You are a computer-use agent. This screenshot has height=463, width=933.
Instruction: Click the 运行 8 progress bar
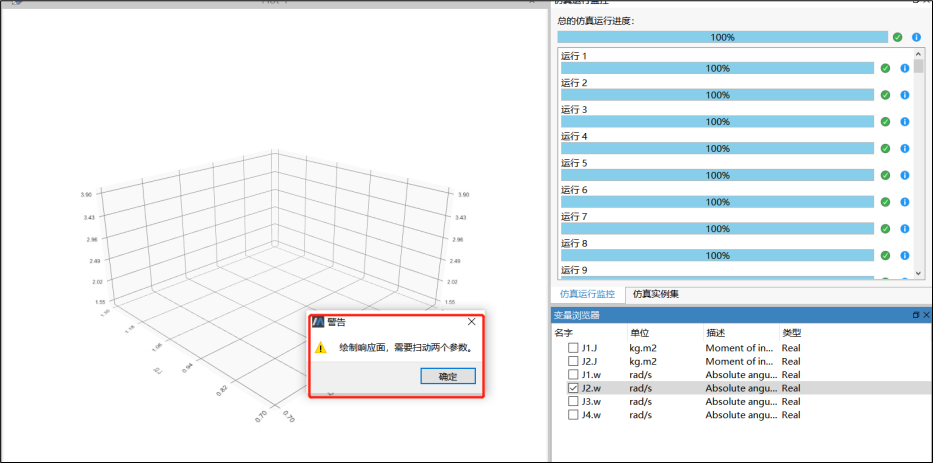pyautogui.click(x=717, y=255)
